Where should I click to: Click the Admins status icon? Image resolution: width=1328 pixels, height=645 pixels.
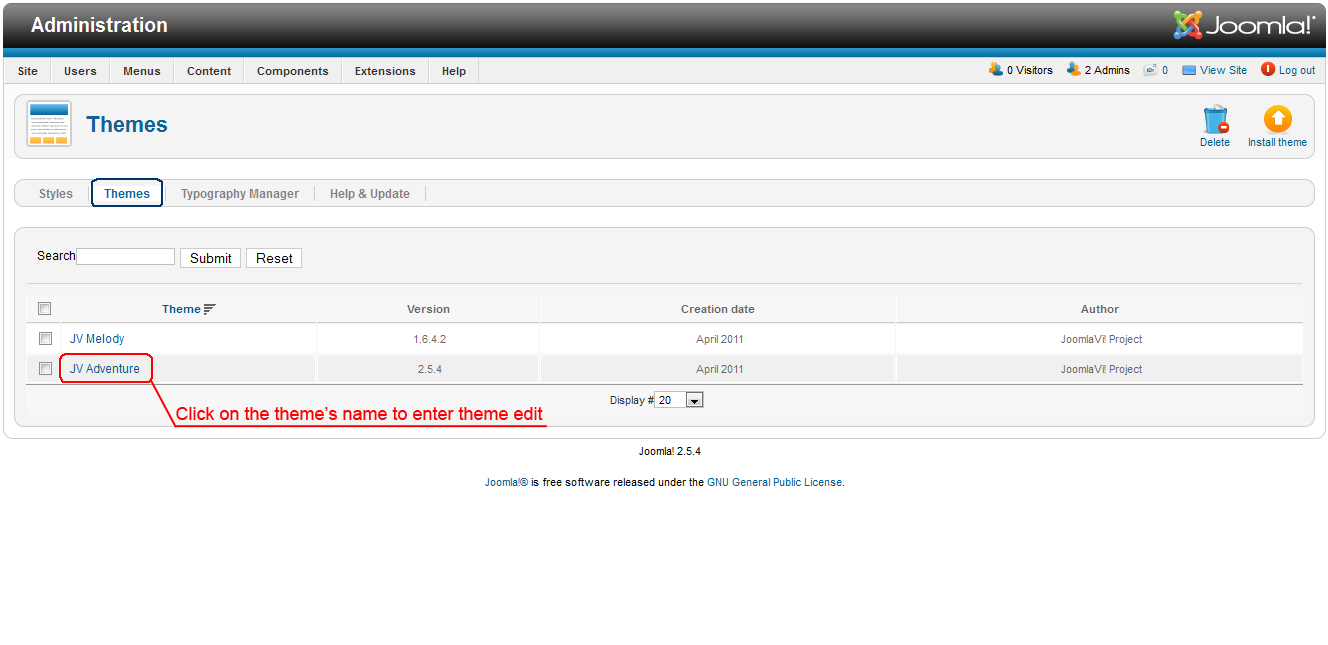(1073, 70)
